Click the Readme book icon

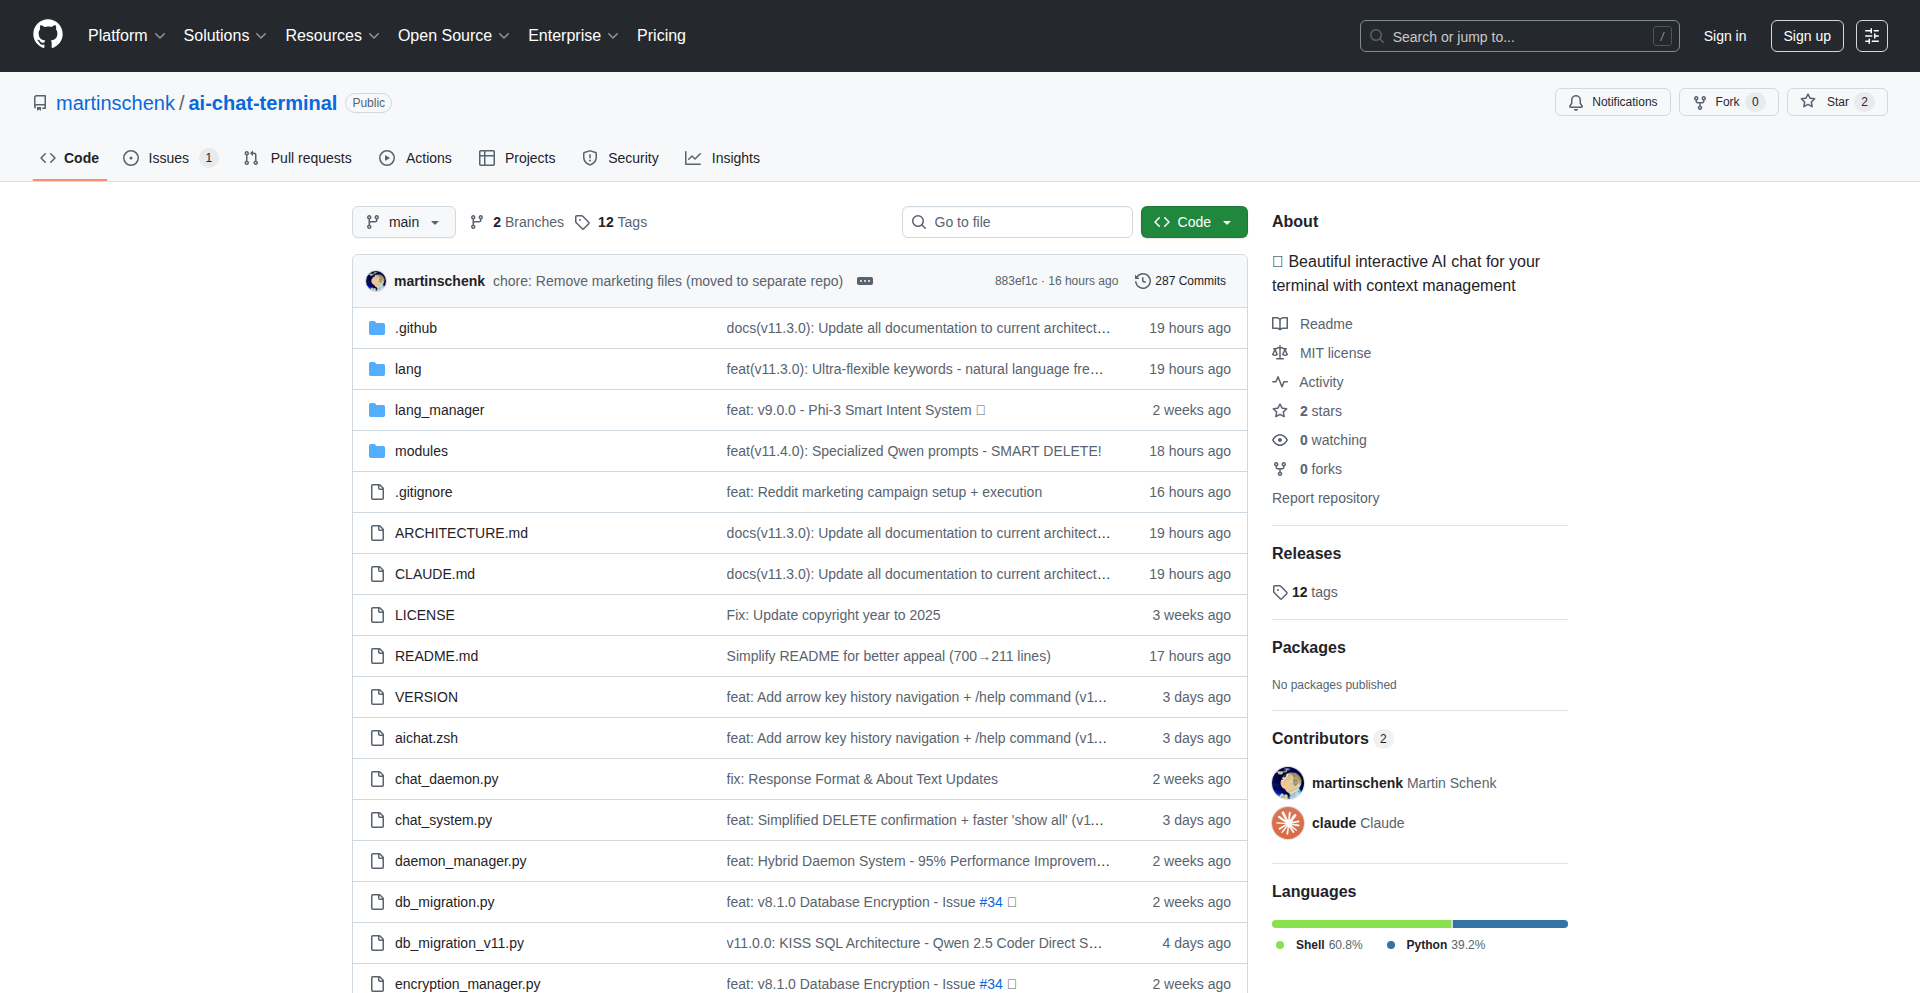click(x=1280, y=324)
